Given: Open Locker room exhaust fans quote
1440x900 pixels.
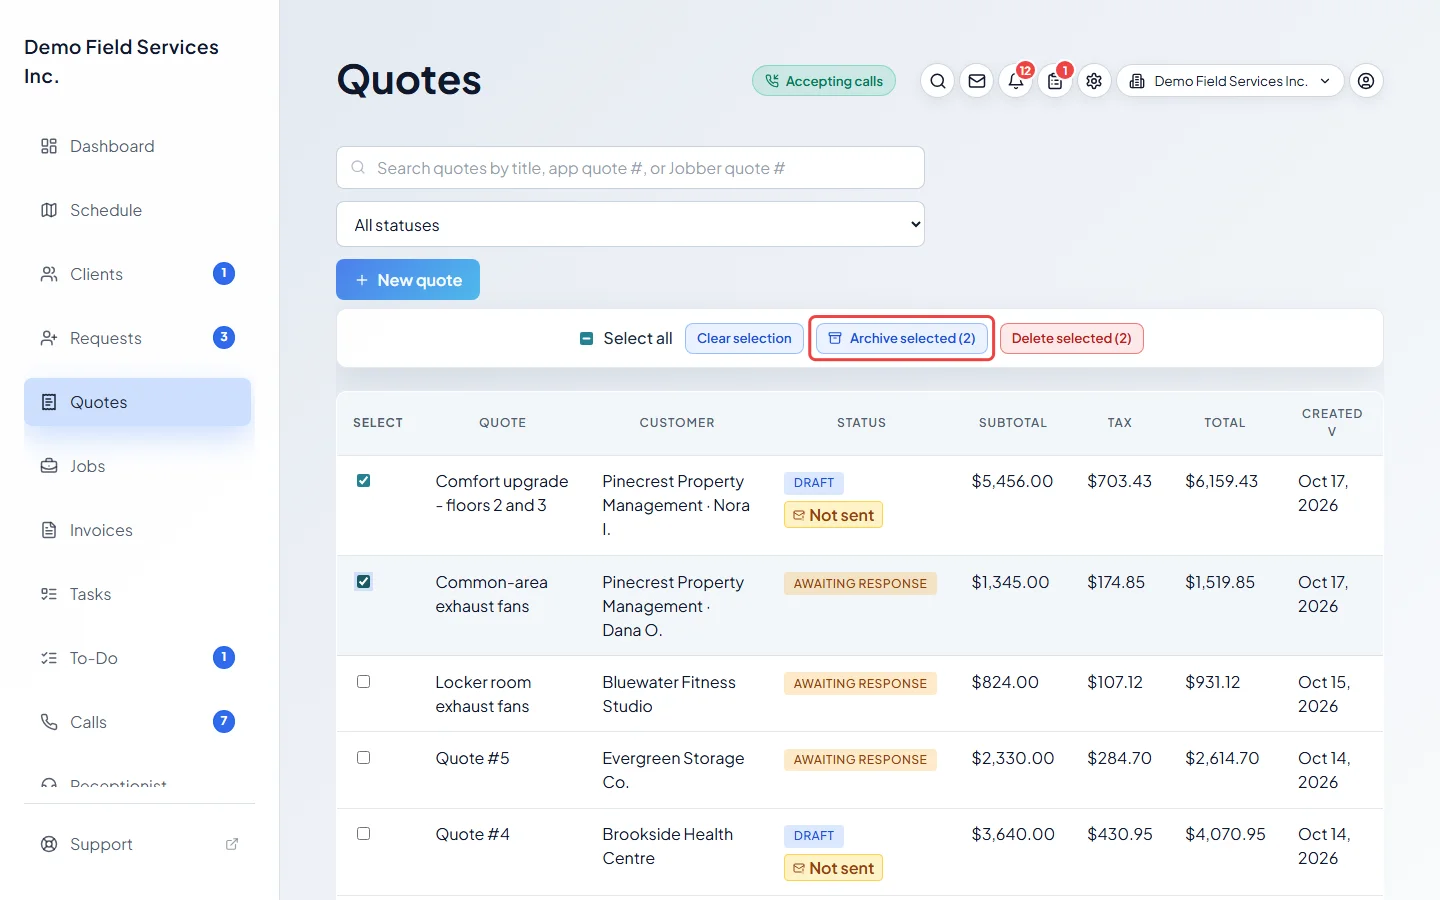Looking at the screenshot, I should click(483, 694).
